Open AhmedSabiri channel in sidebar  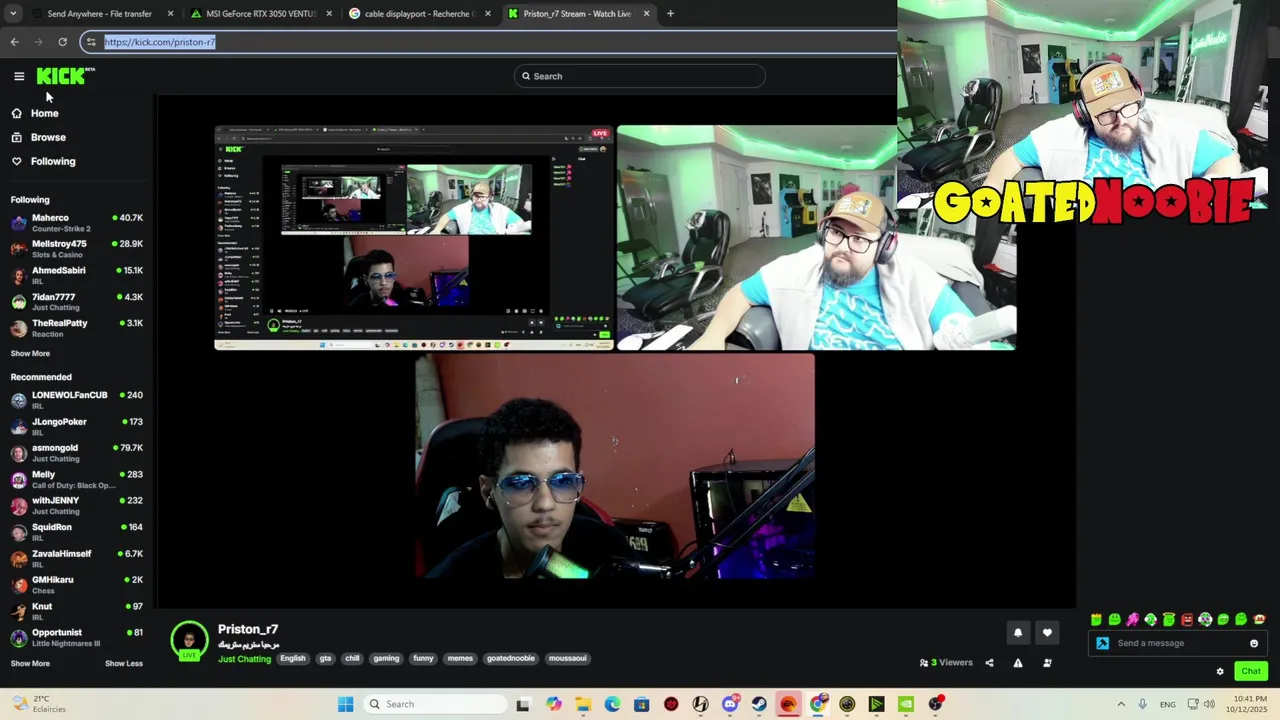pyautogui.click(x=76, y=275)
